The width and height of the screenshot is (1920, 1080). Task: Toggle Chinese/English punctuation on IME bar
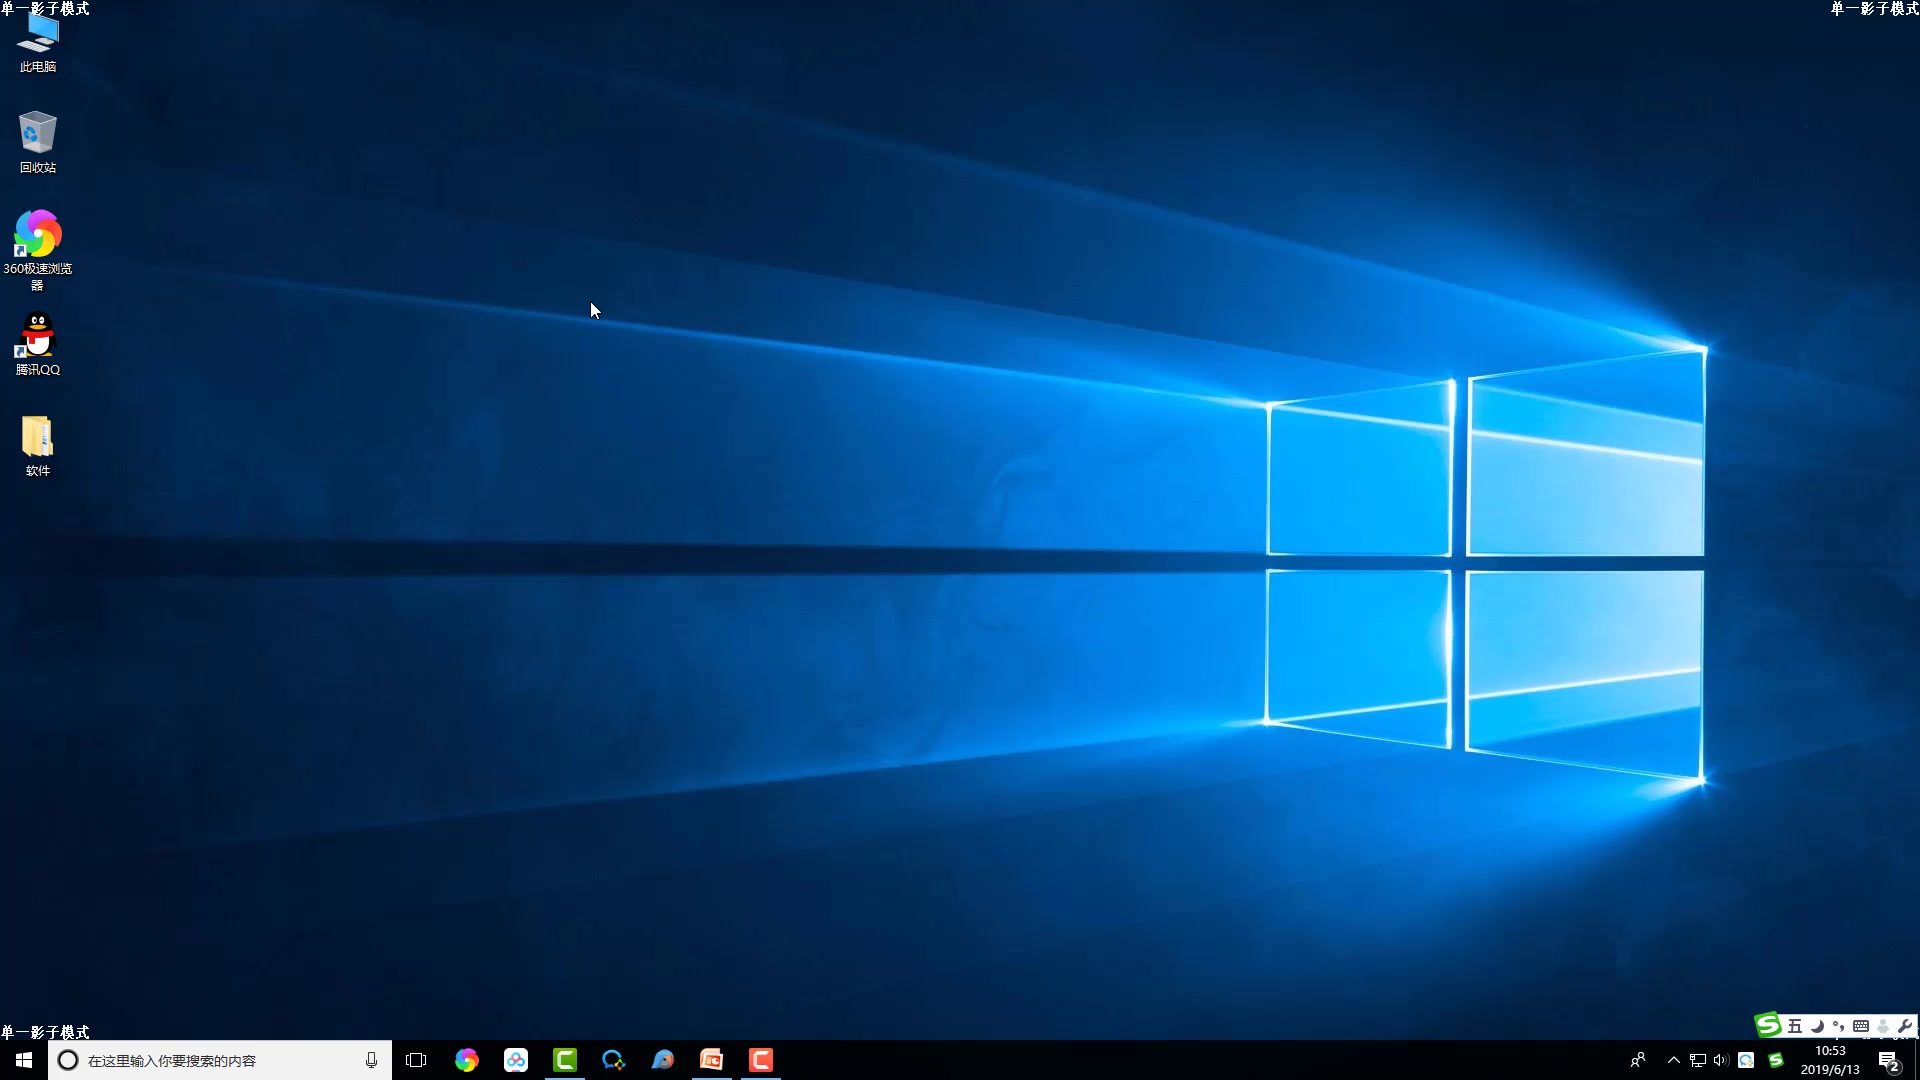[x=1839, y=1026]
